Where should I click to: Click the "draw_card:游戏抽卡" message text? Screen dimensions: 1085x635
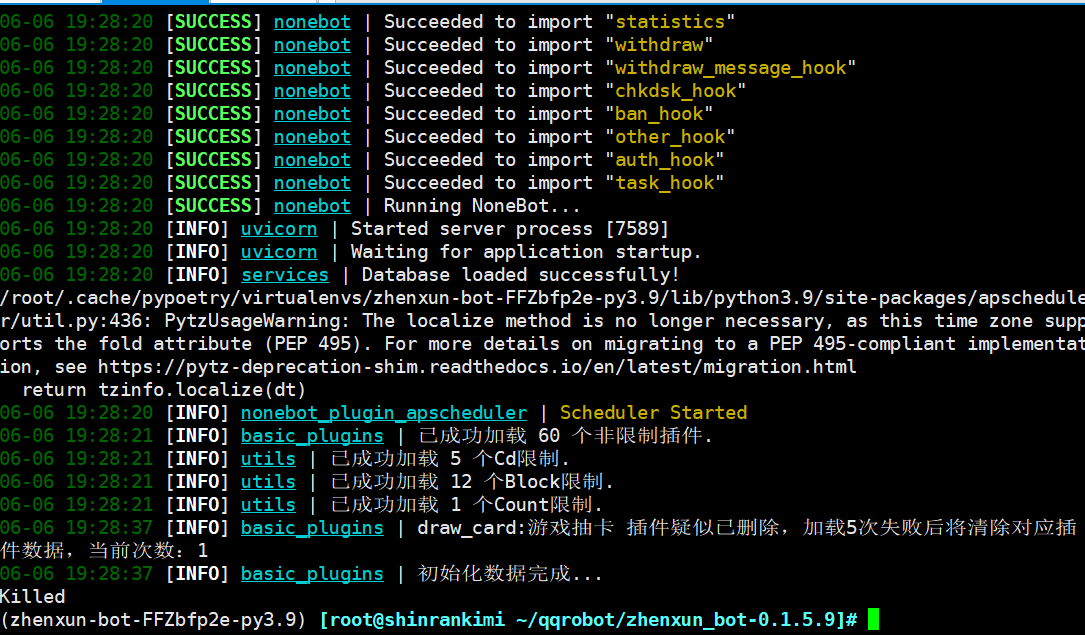tap(516, 528)
